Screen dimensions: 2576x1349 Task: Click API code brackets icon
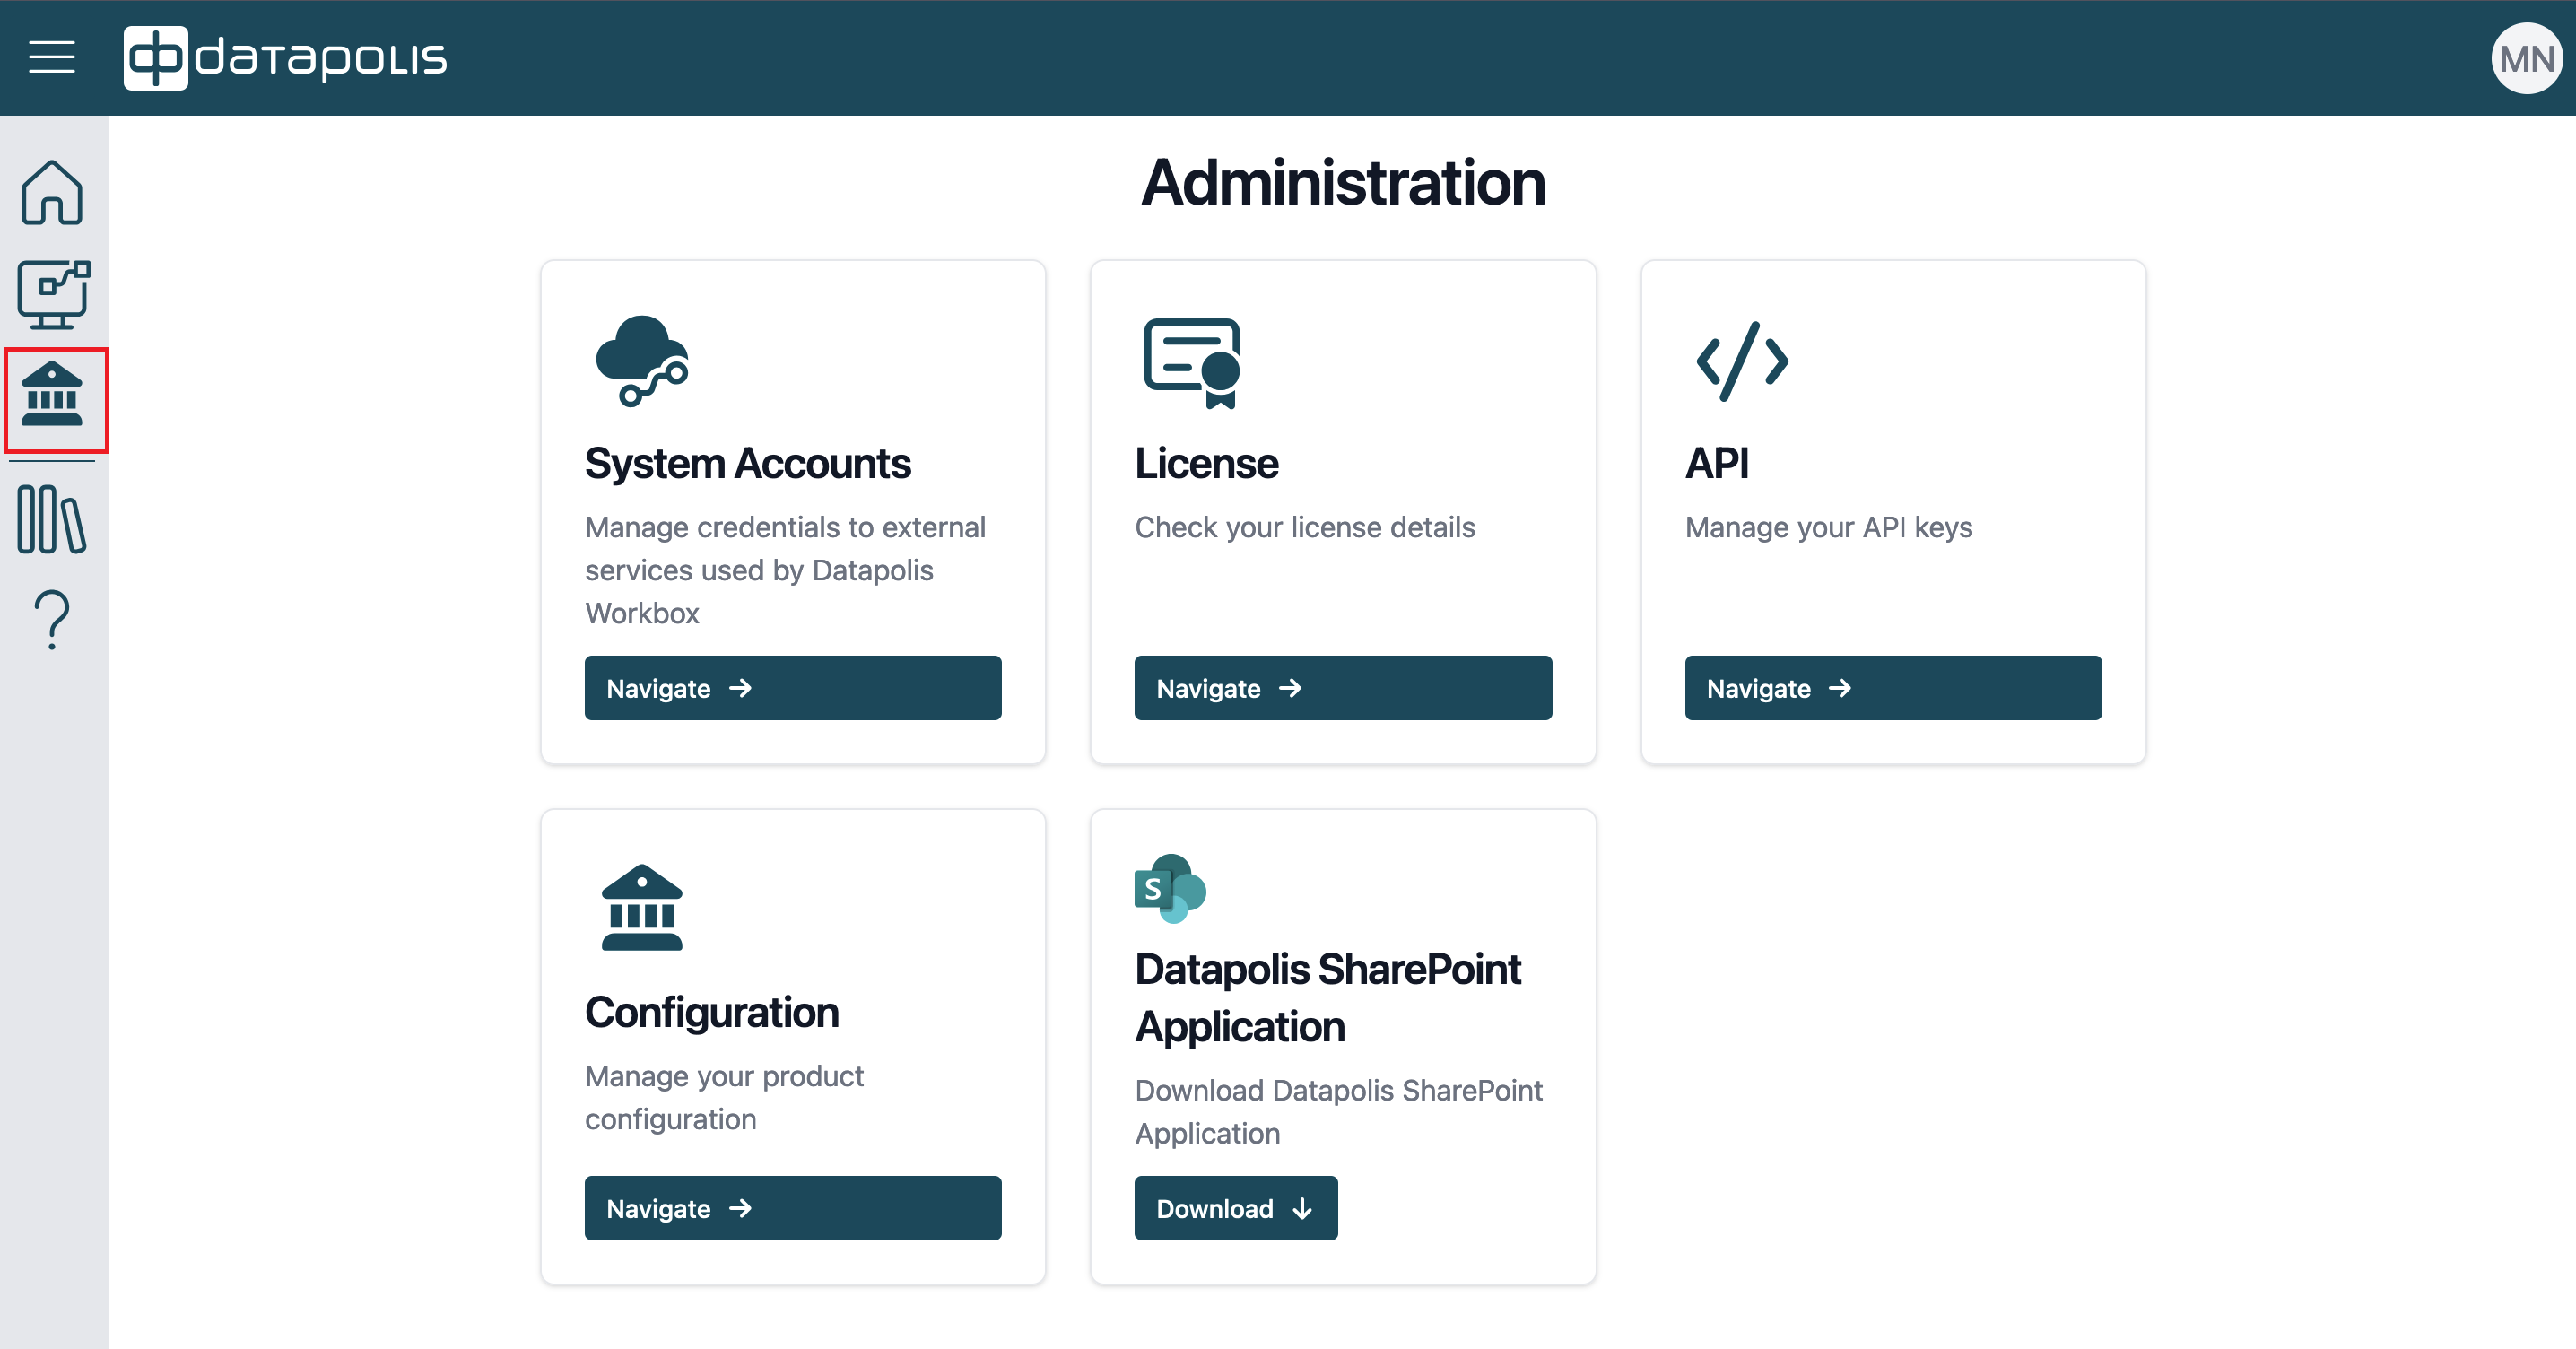pyautogui.click(x=1742, y=361)
